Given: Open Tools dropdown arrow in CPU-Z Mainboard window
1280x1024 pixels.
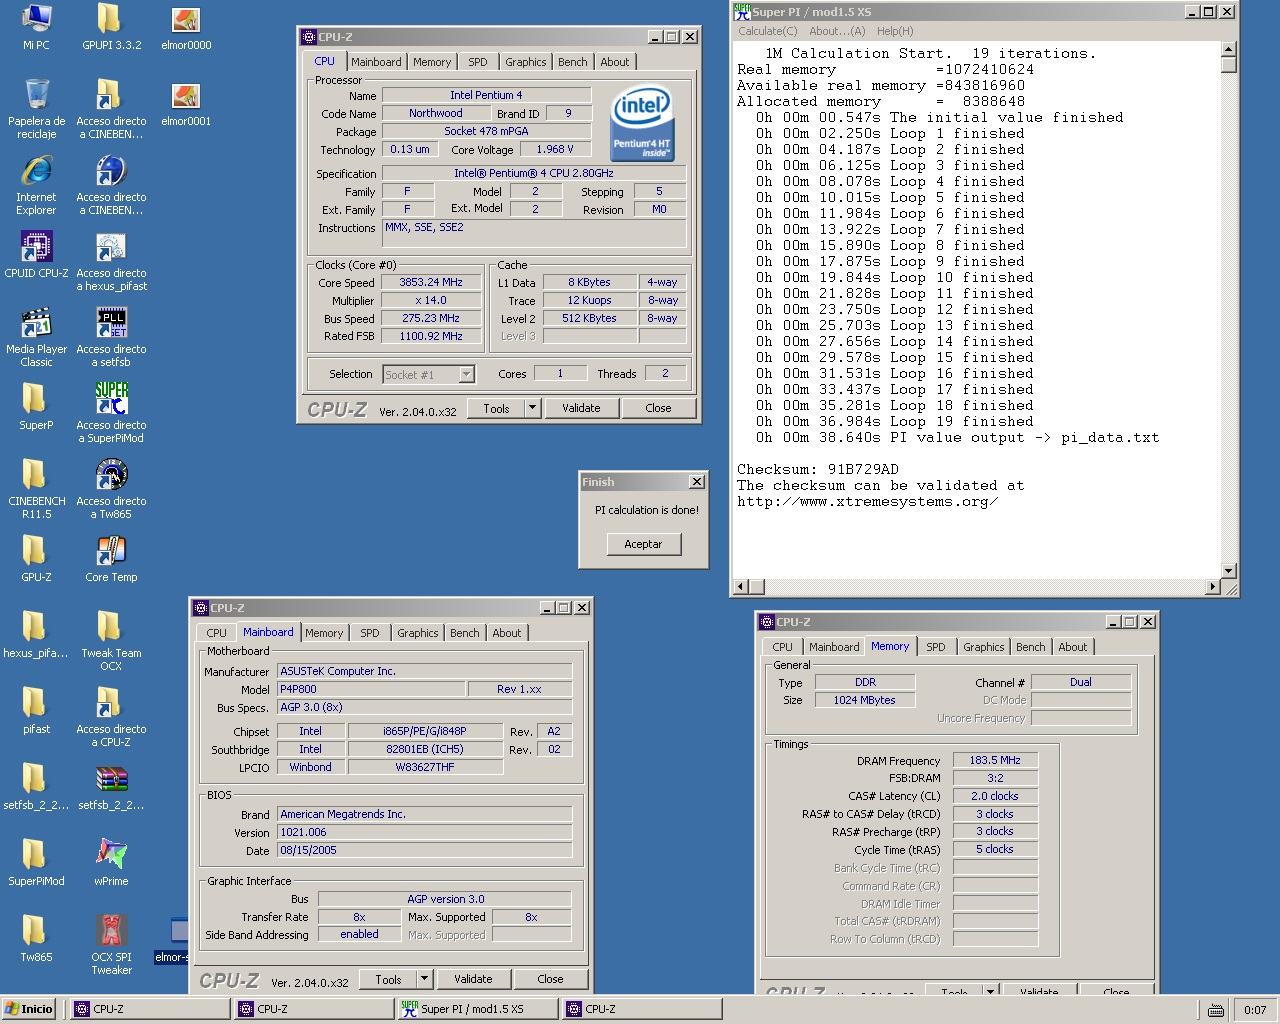Looking at the screenshot, I should pyautogui.click(x=424, y=979).
